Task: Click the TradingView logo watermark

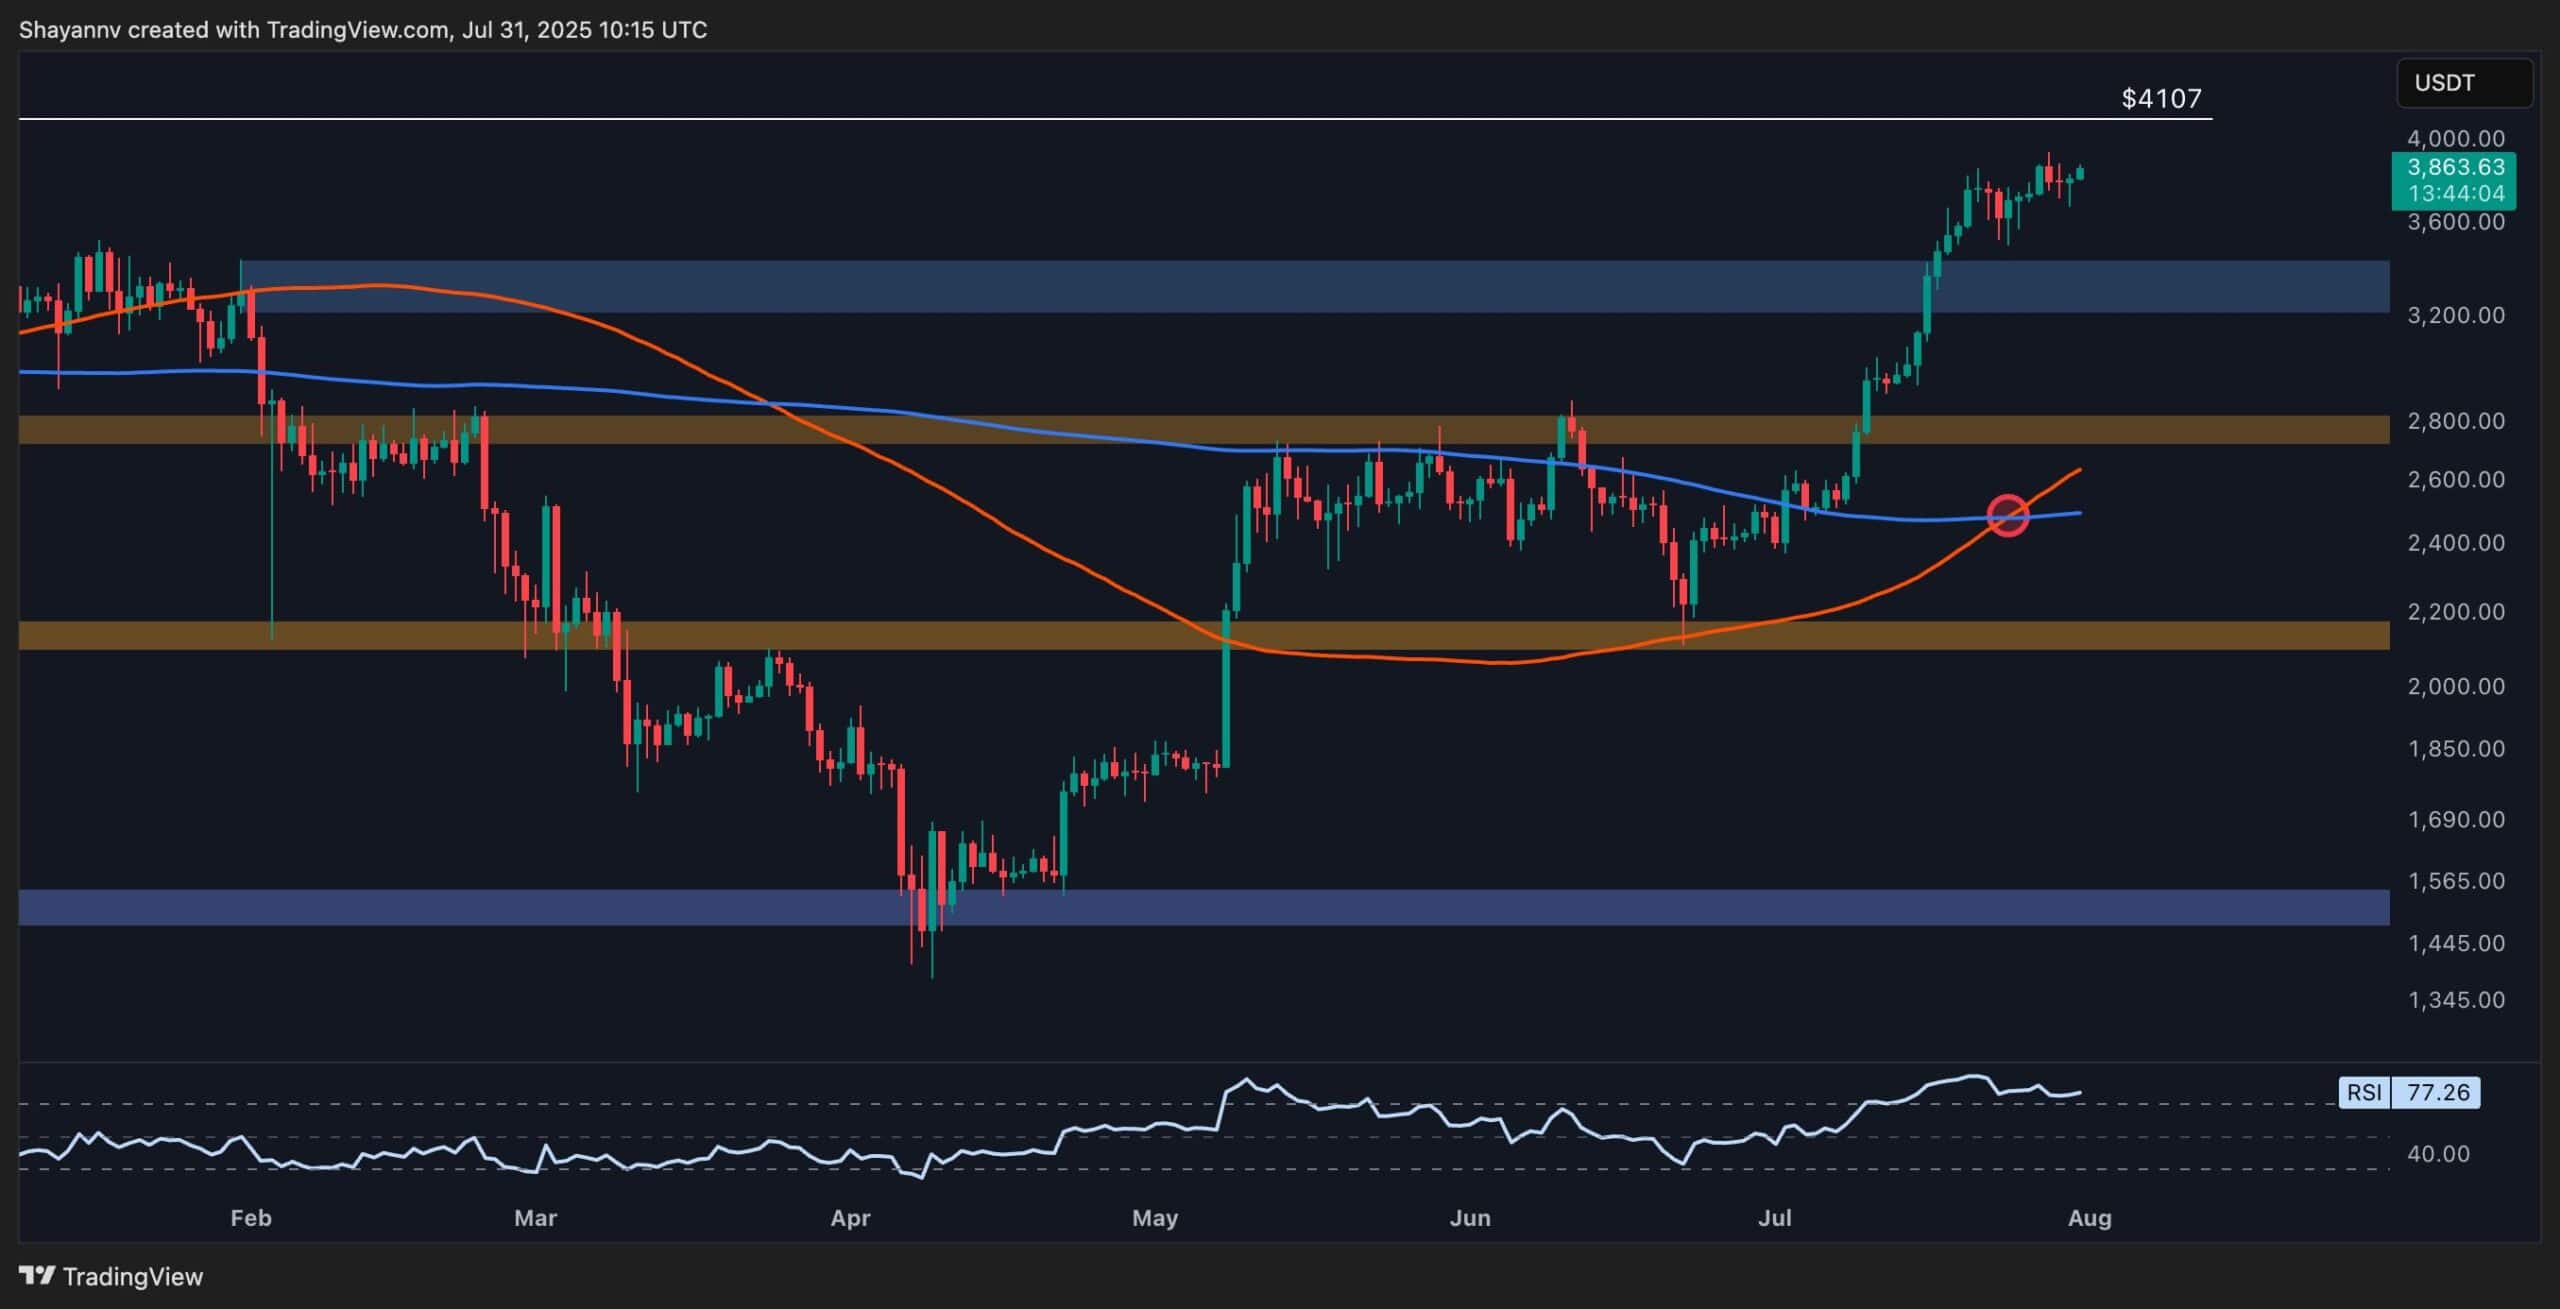Action: pyautogui.click(x=110, y=1277)
